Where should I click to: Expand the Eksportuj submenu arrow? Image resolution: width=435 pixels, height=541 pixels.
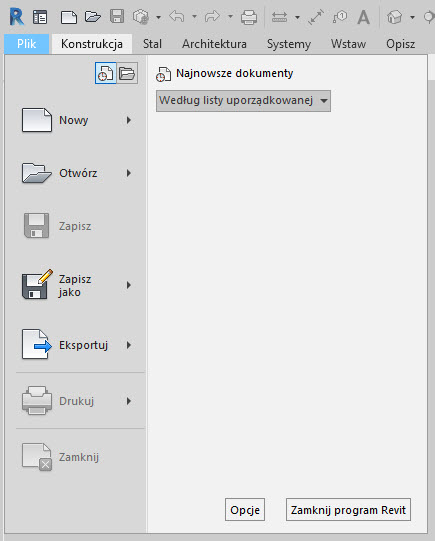pos(129,345)
